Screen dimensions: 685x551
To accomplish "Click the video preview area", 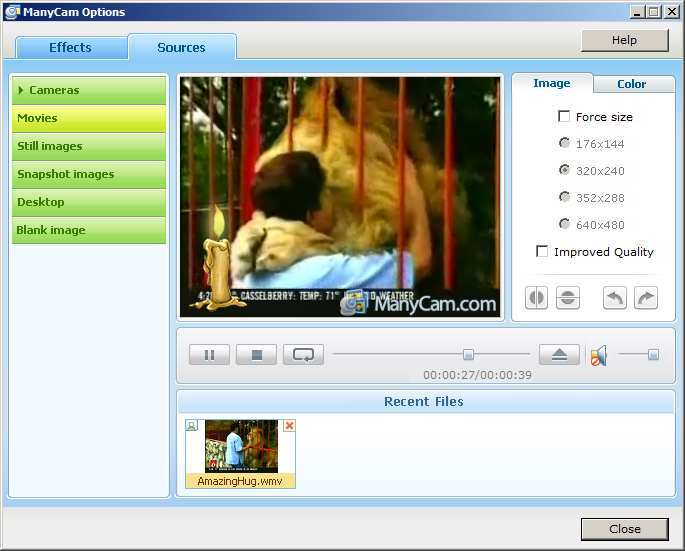I will click(340, 197).
